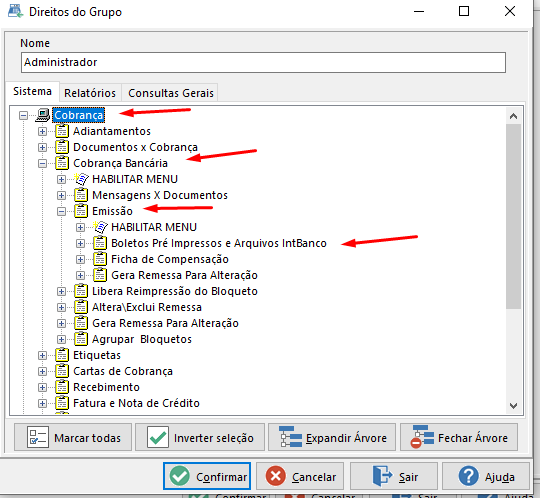Click the Direitos do Grupo title bar icon

click(15, 11)
